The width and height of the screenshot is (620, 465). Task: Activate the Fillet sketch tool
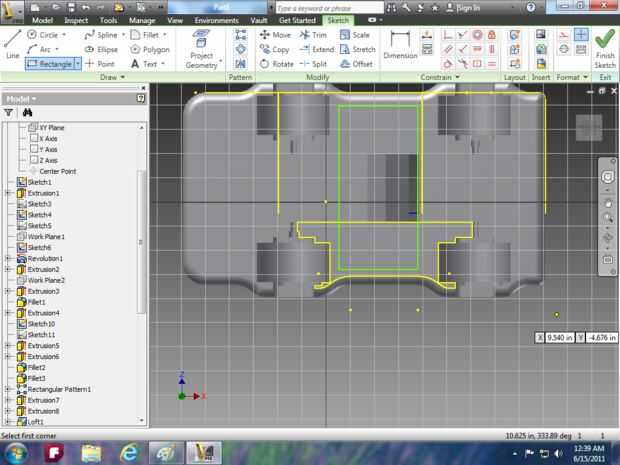pyautogui.click(x=147, y=35)
